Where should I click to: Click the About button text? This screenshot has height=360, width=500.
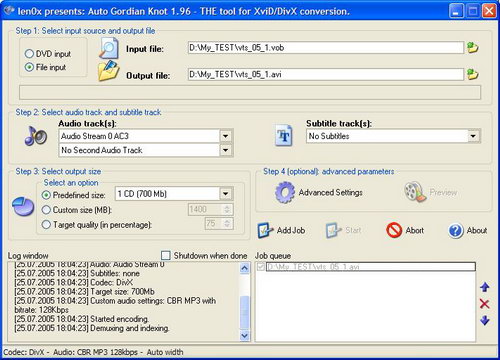tap(477, 230)
